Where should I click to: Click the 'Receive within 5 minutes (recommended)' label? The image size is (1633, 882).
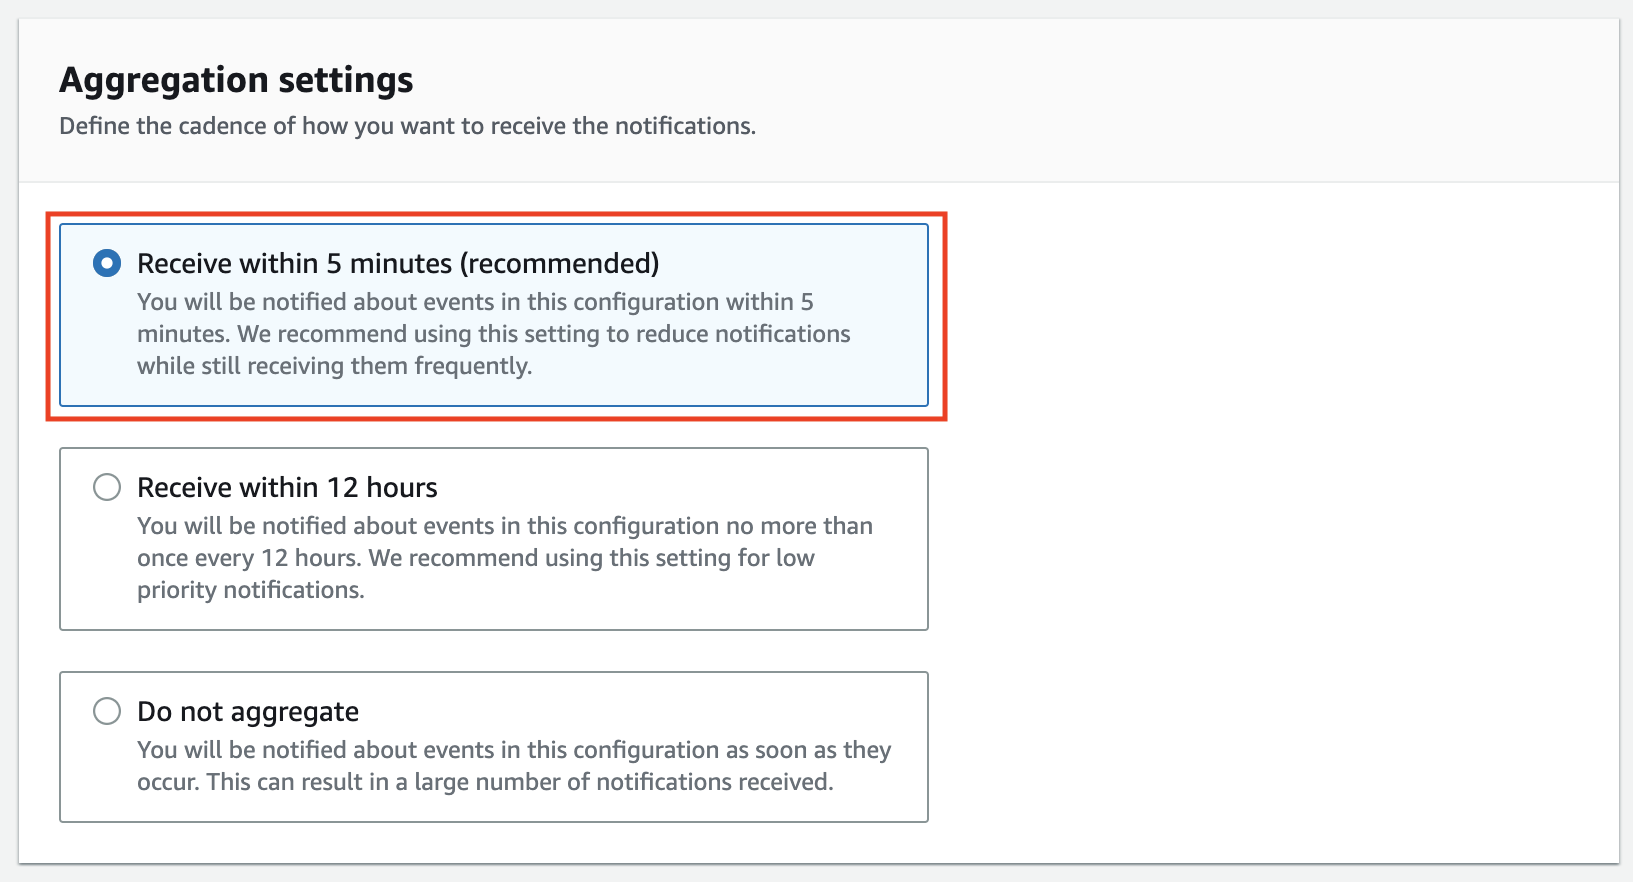click(x=398, y=263)
